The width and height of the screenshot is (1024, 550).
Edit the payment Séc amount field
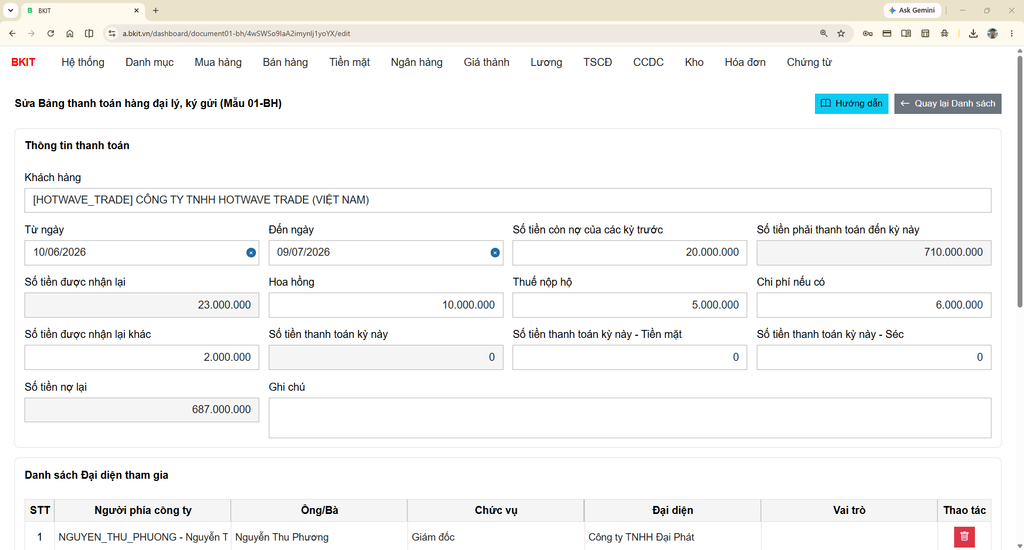coord(874,357)
